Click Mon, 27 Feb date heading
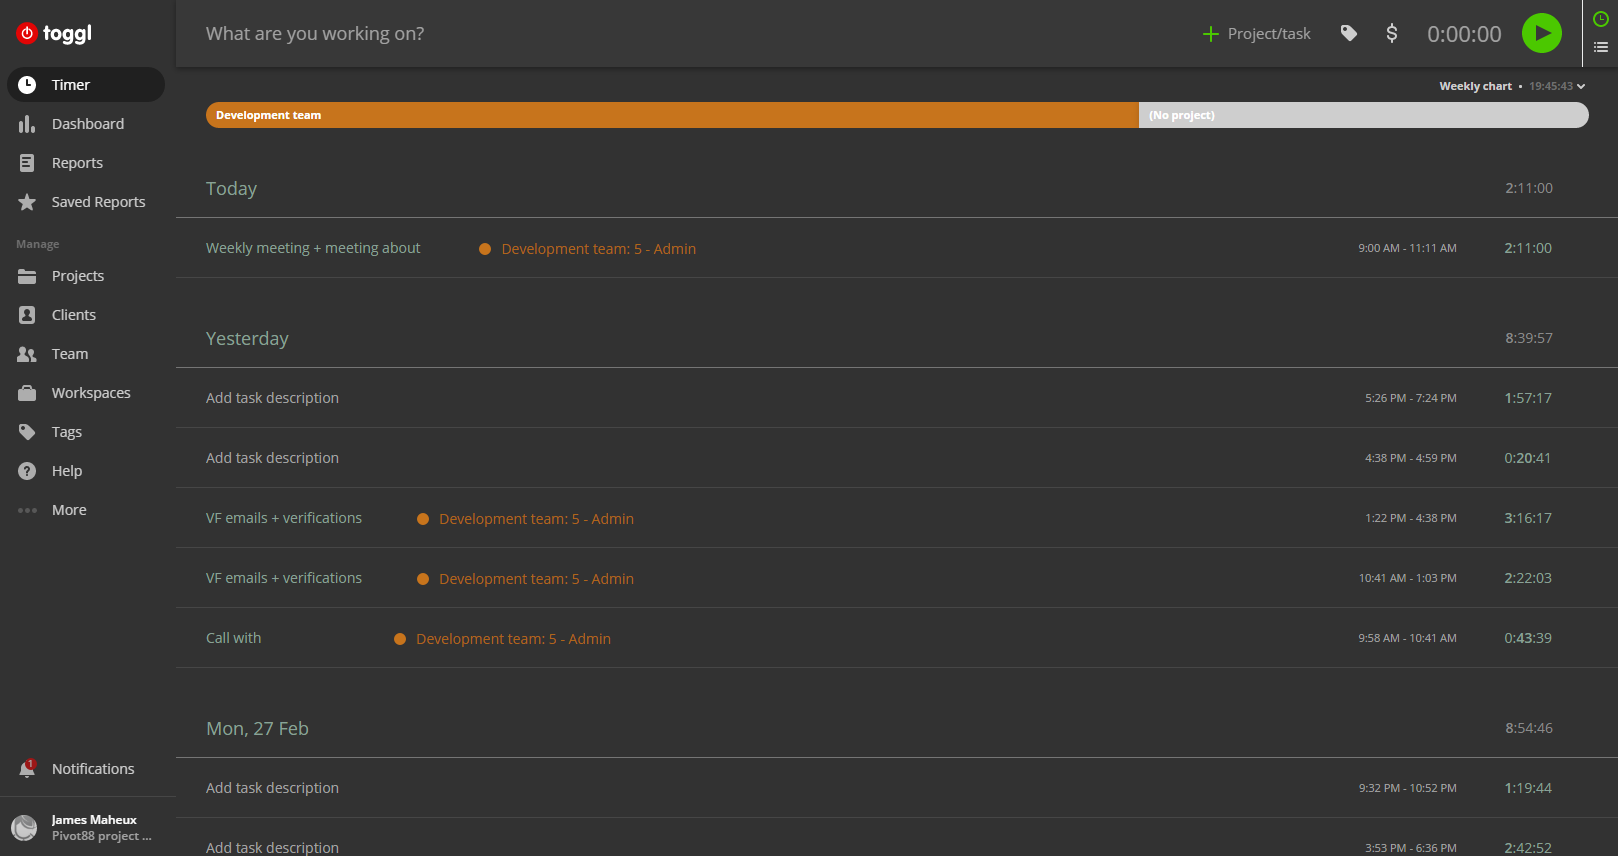 [257, 729]
